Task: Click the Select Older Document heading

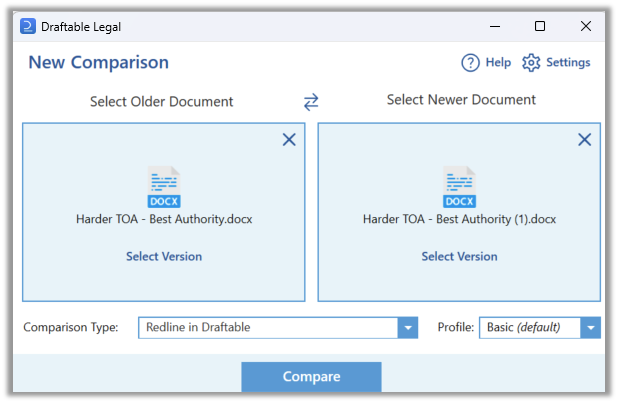Action: 162,102
